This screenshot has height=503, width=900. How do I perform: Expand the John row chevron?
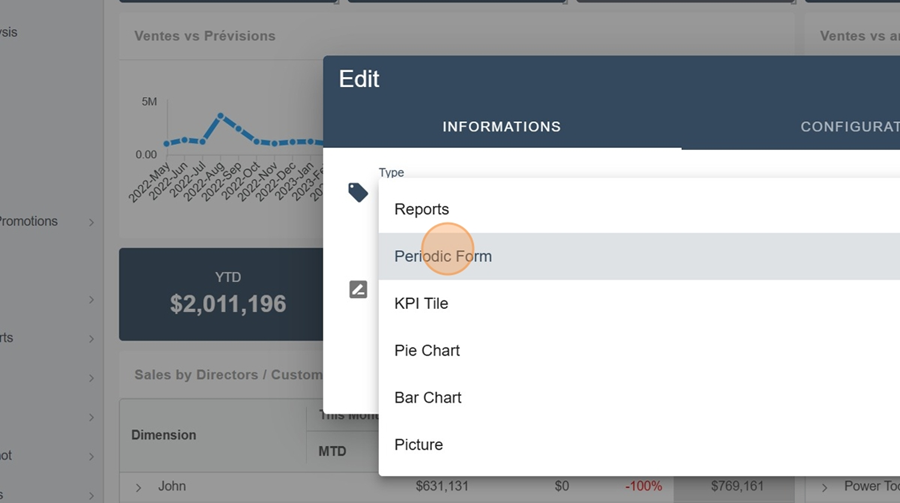(139, 487)
